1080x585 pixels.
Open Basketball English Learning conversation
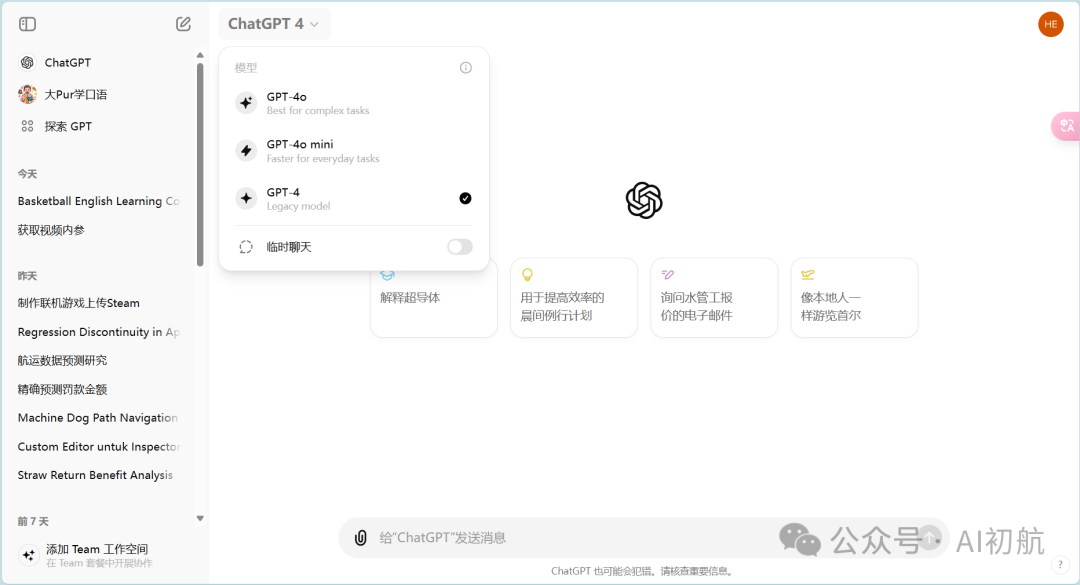click(x=98, y=201)
